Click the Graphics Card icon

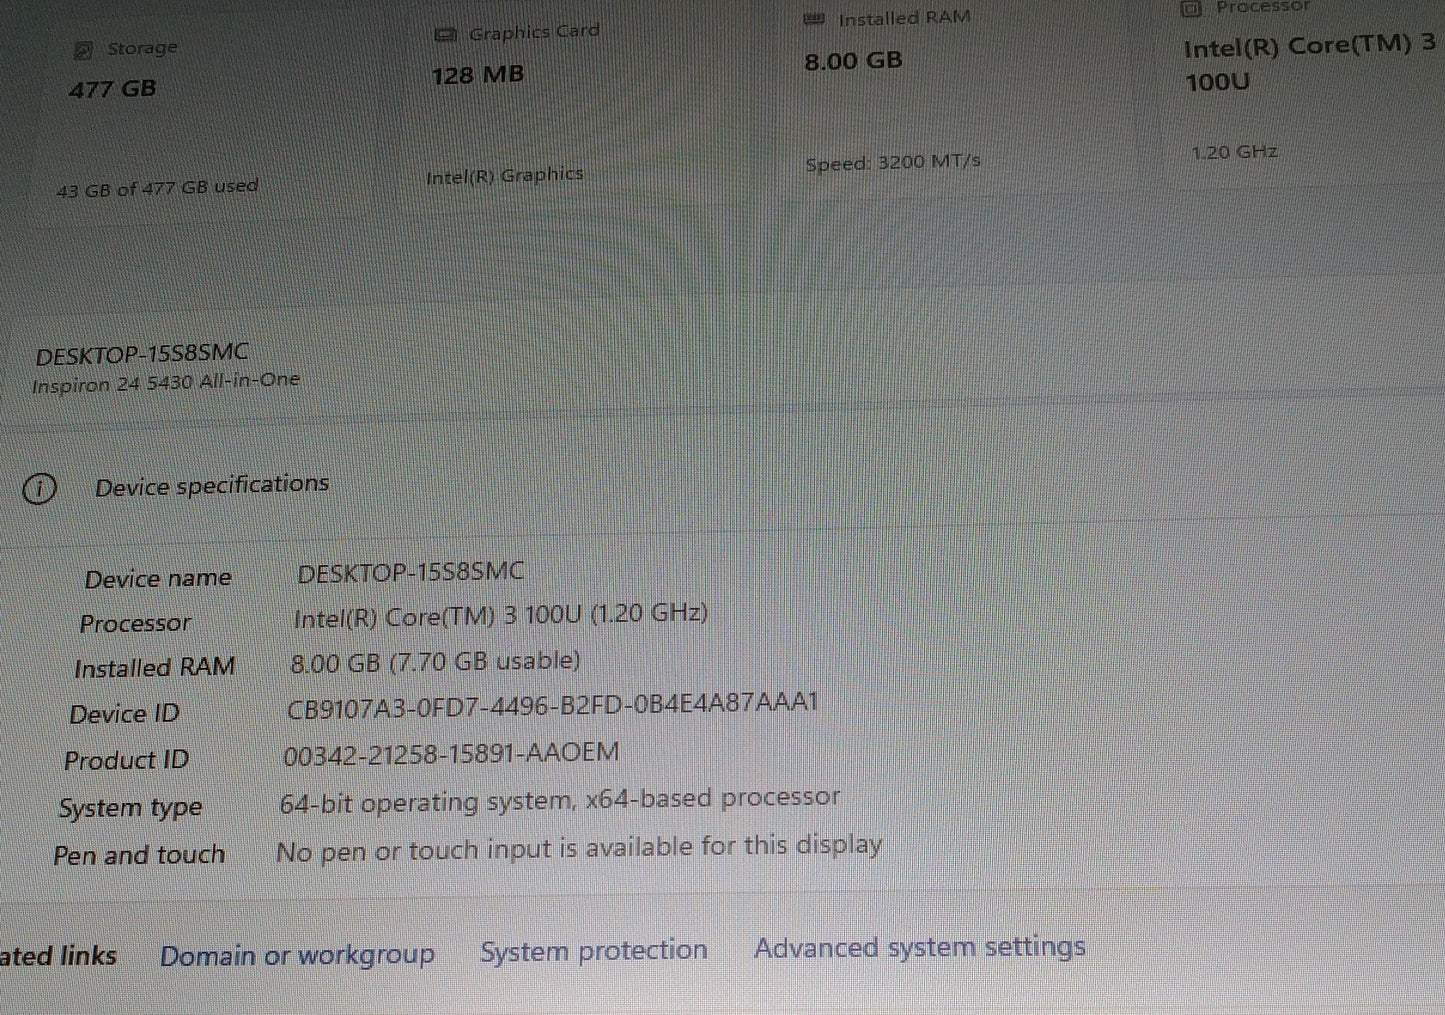[445, 35]
